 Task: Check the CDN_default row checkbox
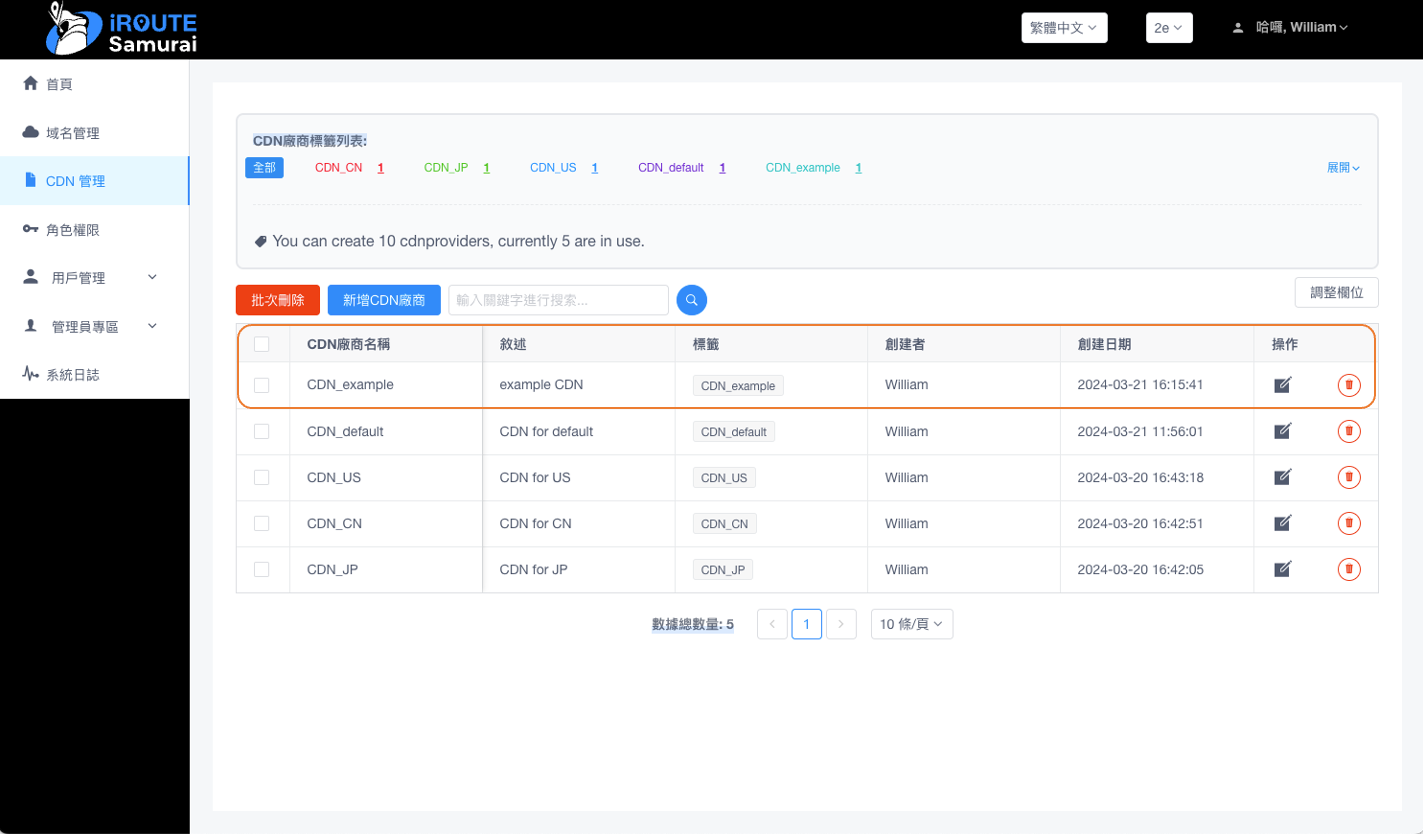[262, 431]
